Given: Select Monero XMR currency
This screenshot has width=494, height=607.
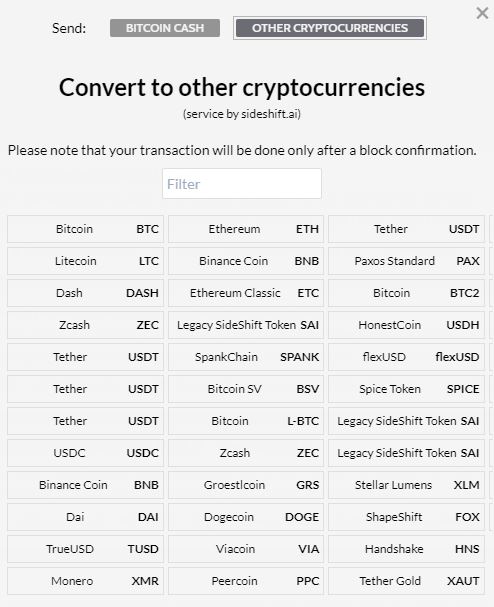Looking at the screenshot, I should click(x=85, y=581).
